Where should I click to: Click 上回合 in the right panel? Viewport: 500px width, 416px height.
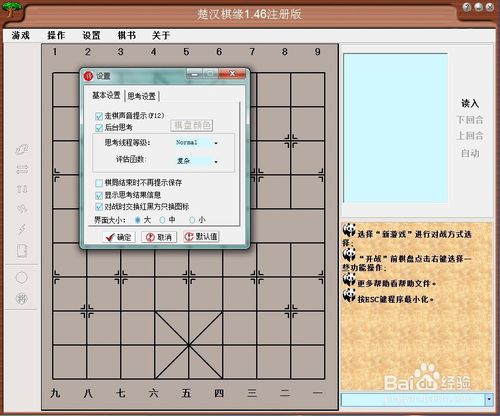click(x=470, y=136)
